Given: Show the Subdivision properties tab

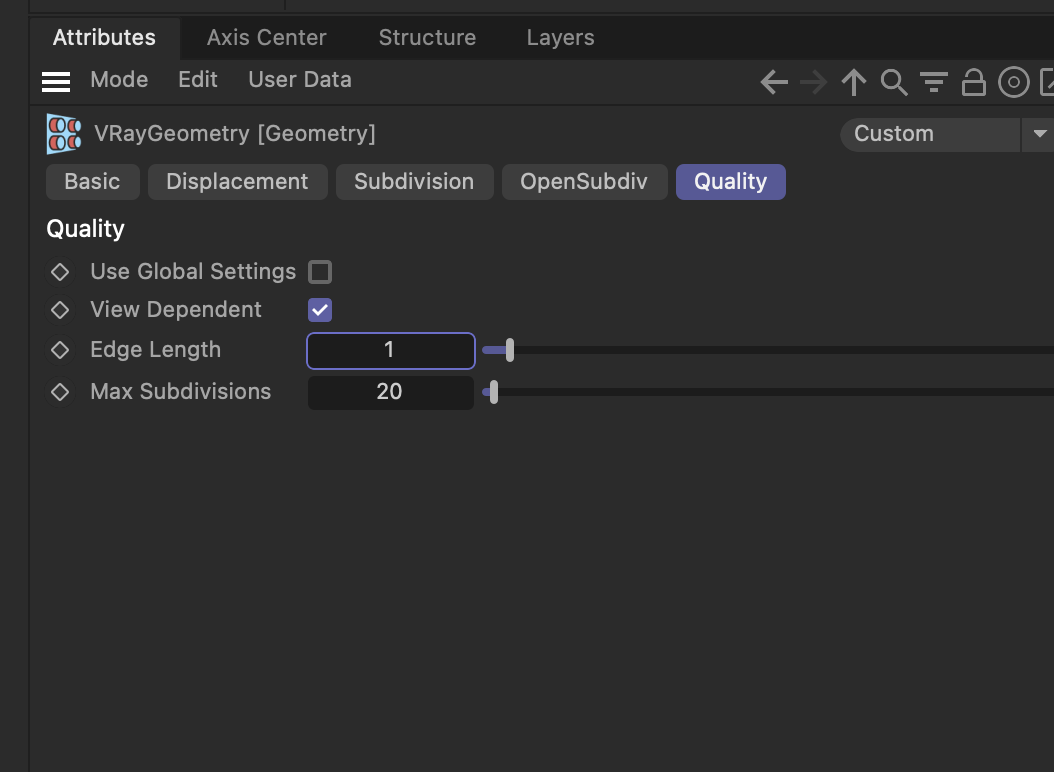Looking at the screenshot, I should (x=414, y=182).
